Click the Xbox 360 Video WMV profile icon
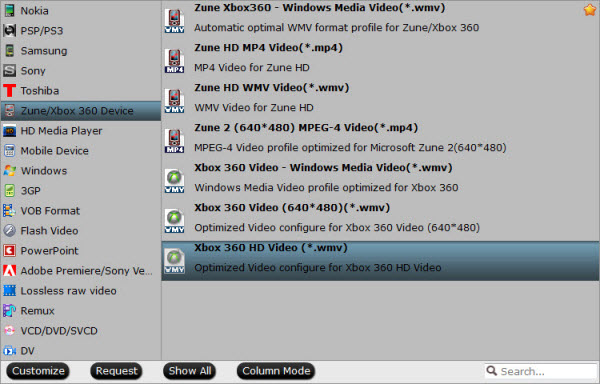This screenshot has width=600, height=384. click(174, 181)
